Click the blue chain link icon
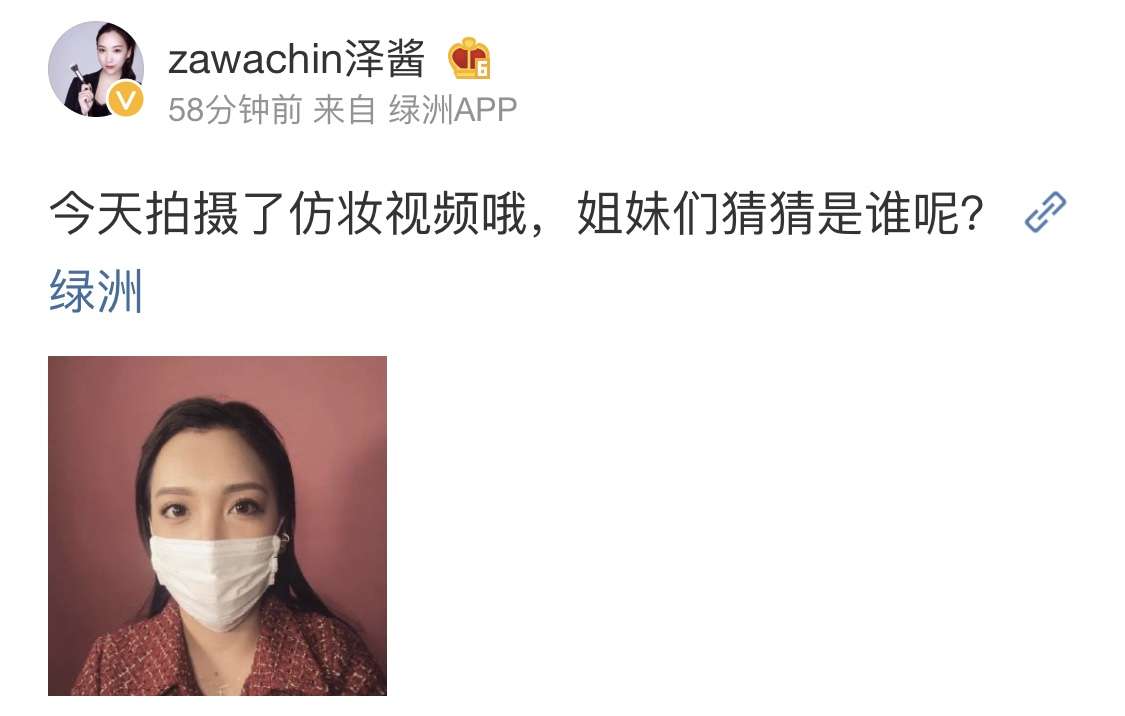This screenshot has width=1125, height=716. pos(1045,212)
